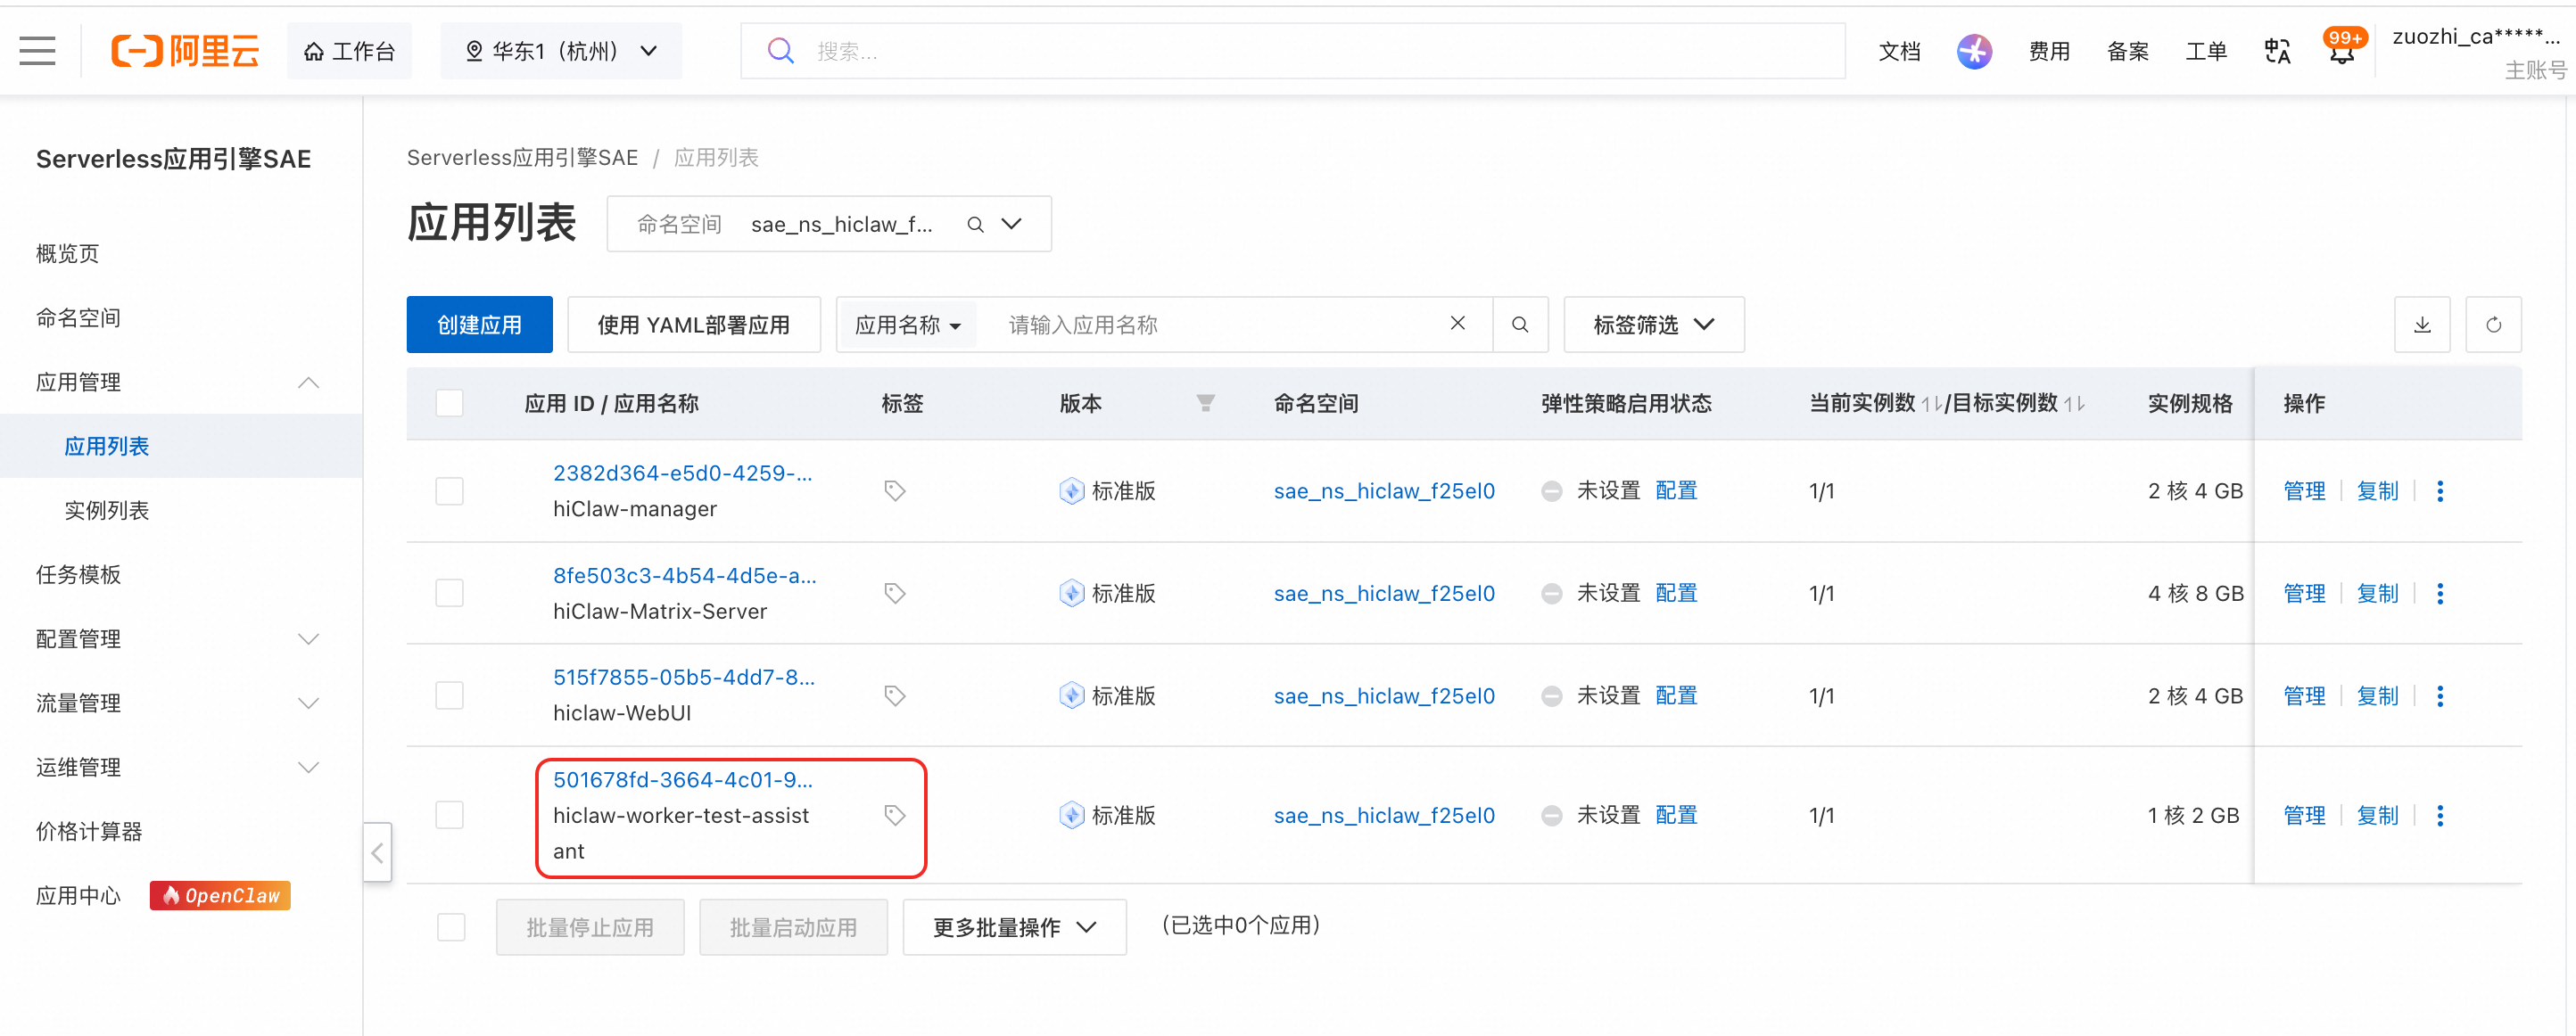2576x1036 pixels.
Task: Check the hiClaw-Matrix-Server row checkbox
Action: pyautogui.click(x=449, y=593)
